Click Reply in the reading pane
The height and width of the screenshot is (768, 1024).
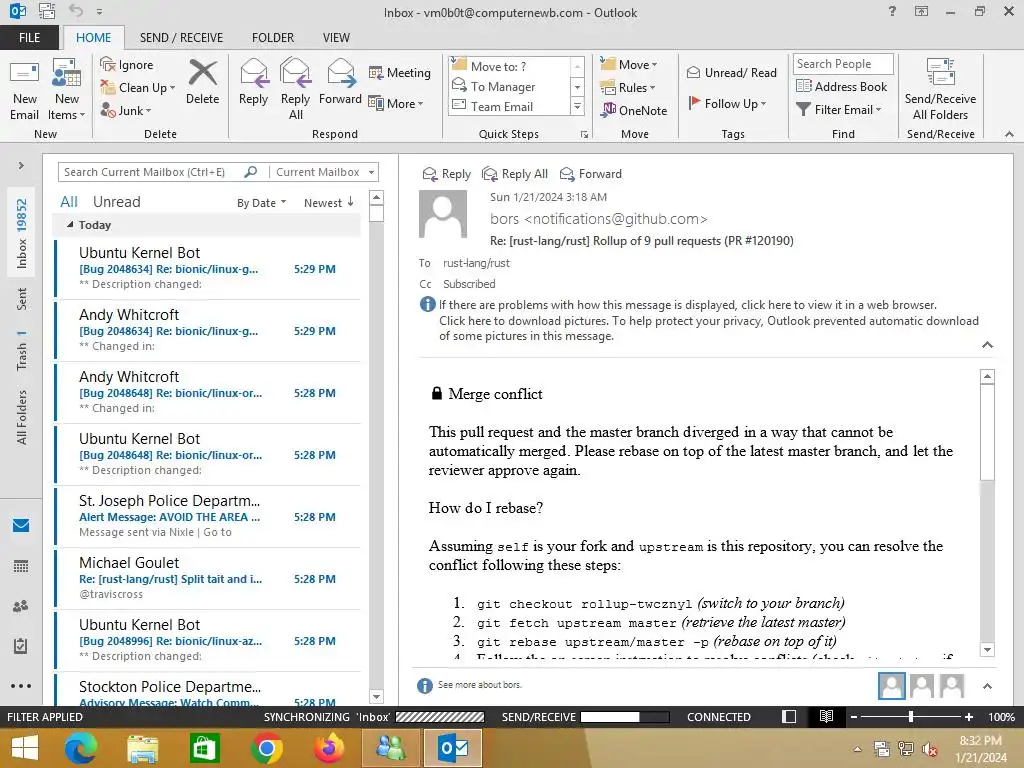pos(447,174)
